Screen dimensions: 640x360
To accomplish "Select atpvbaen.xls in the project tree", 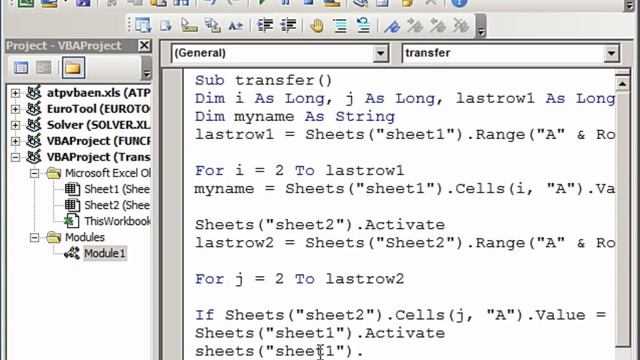I will coord(98,93).
